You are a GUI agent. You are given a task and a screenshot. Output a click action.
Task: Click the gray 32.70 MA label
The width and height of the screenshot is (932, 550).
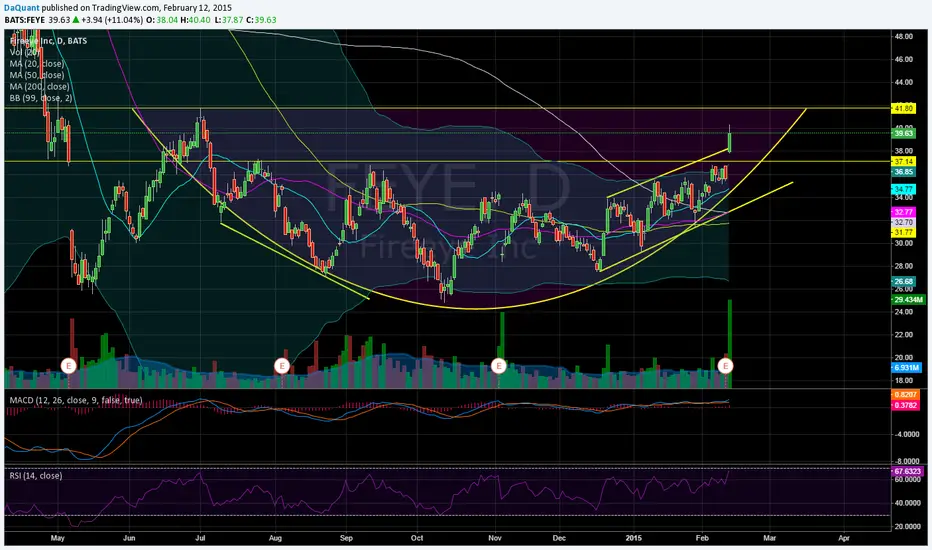pyautogui.click(x=903, y=222)
